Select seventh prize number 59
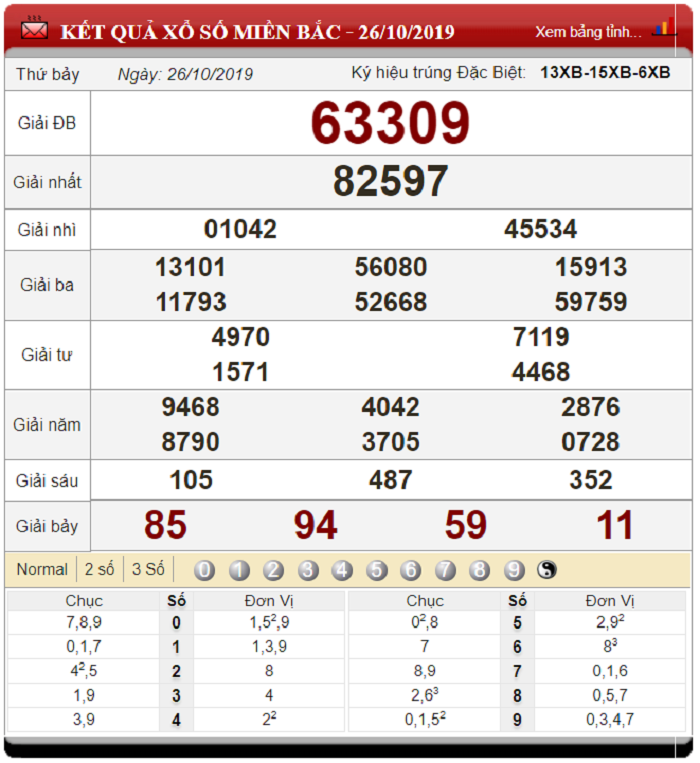Image resolution: width=700 pixels, height=763 pixels. coord(466,525)
